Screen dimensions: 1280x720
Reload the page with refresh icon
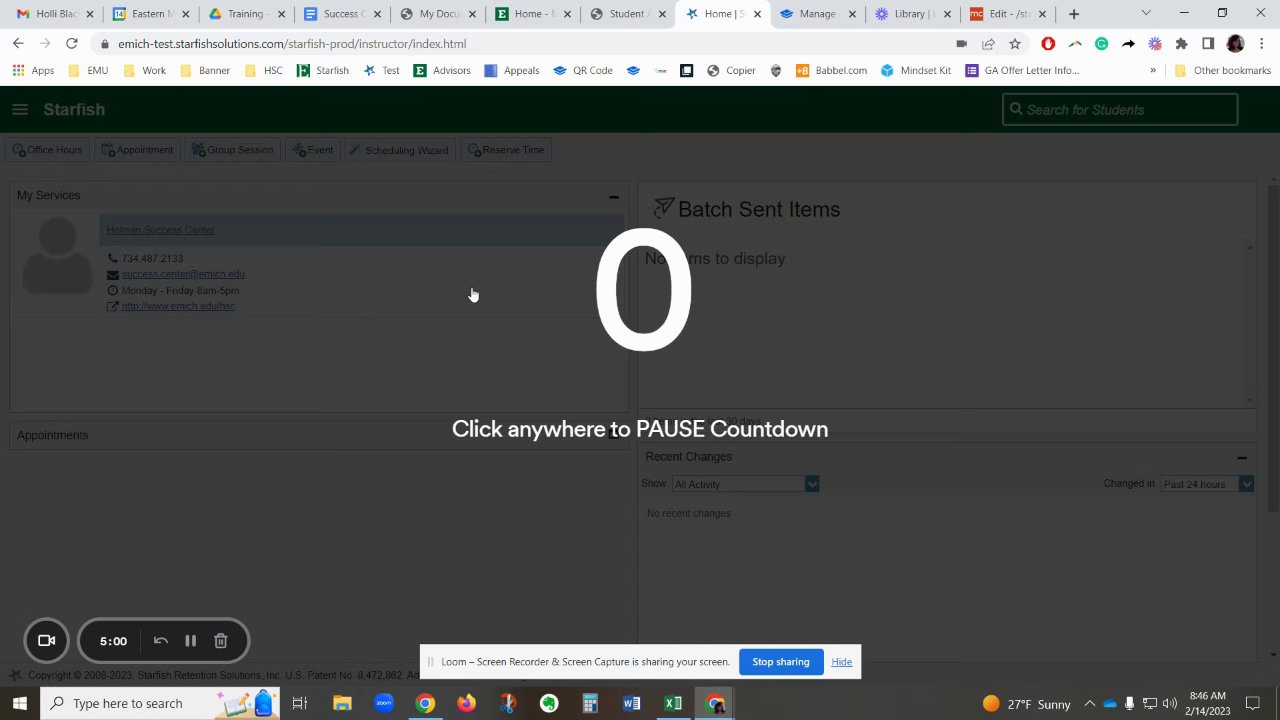pos(72,44)
